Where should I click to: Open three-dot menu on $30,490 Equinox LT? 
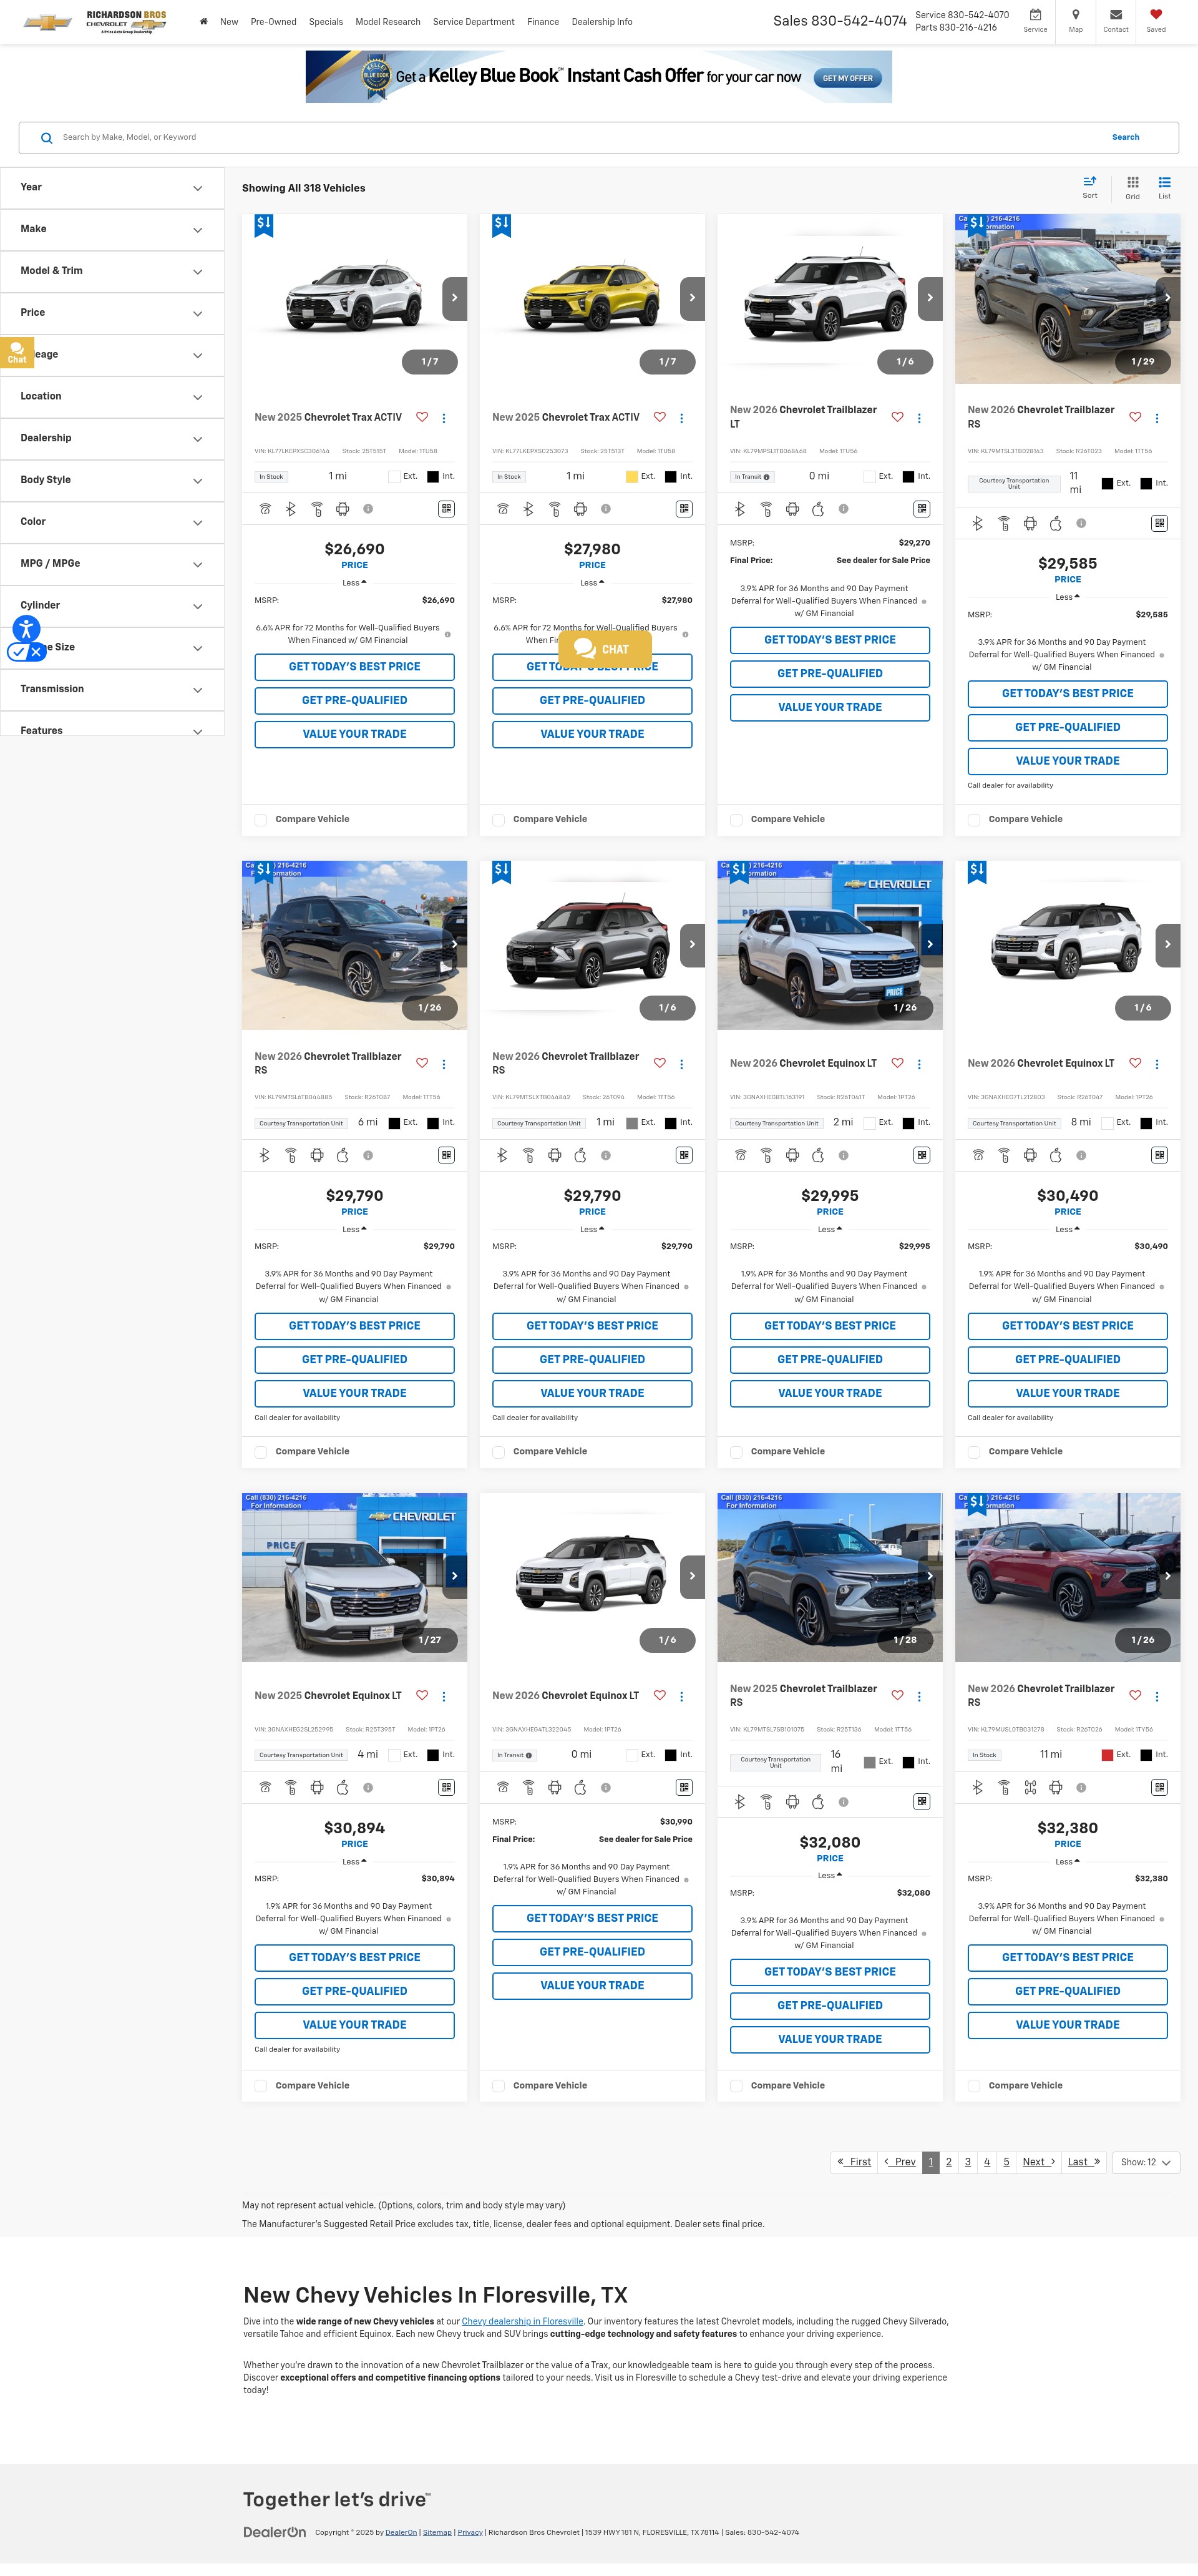(1156, 1064)
